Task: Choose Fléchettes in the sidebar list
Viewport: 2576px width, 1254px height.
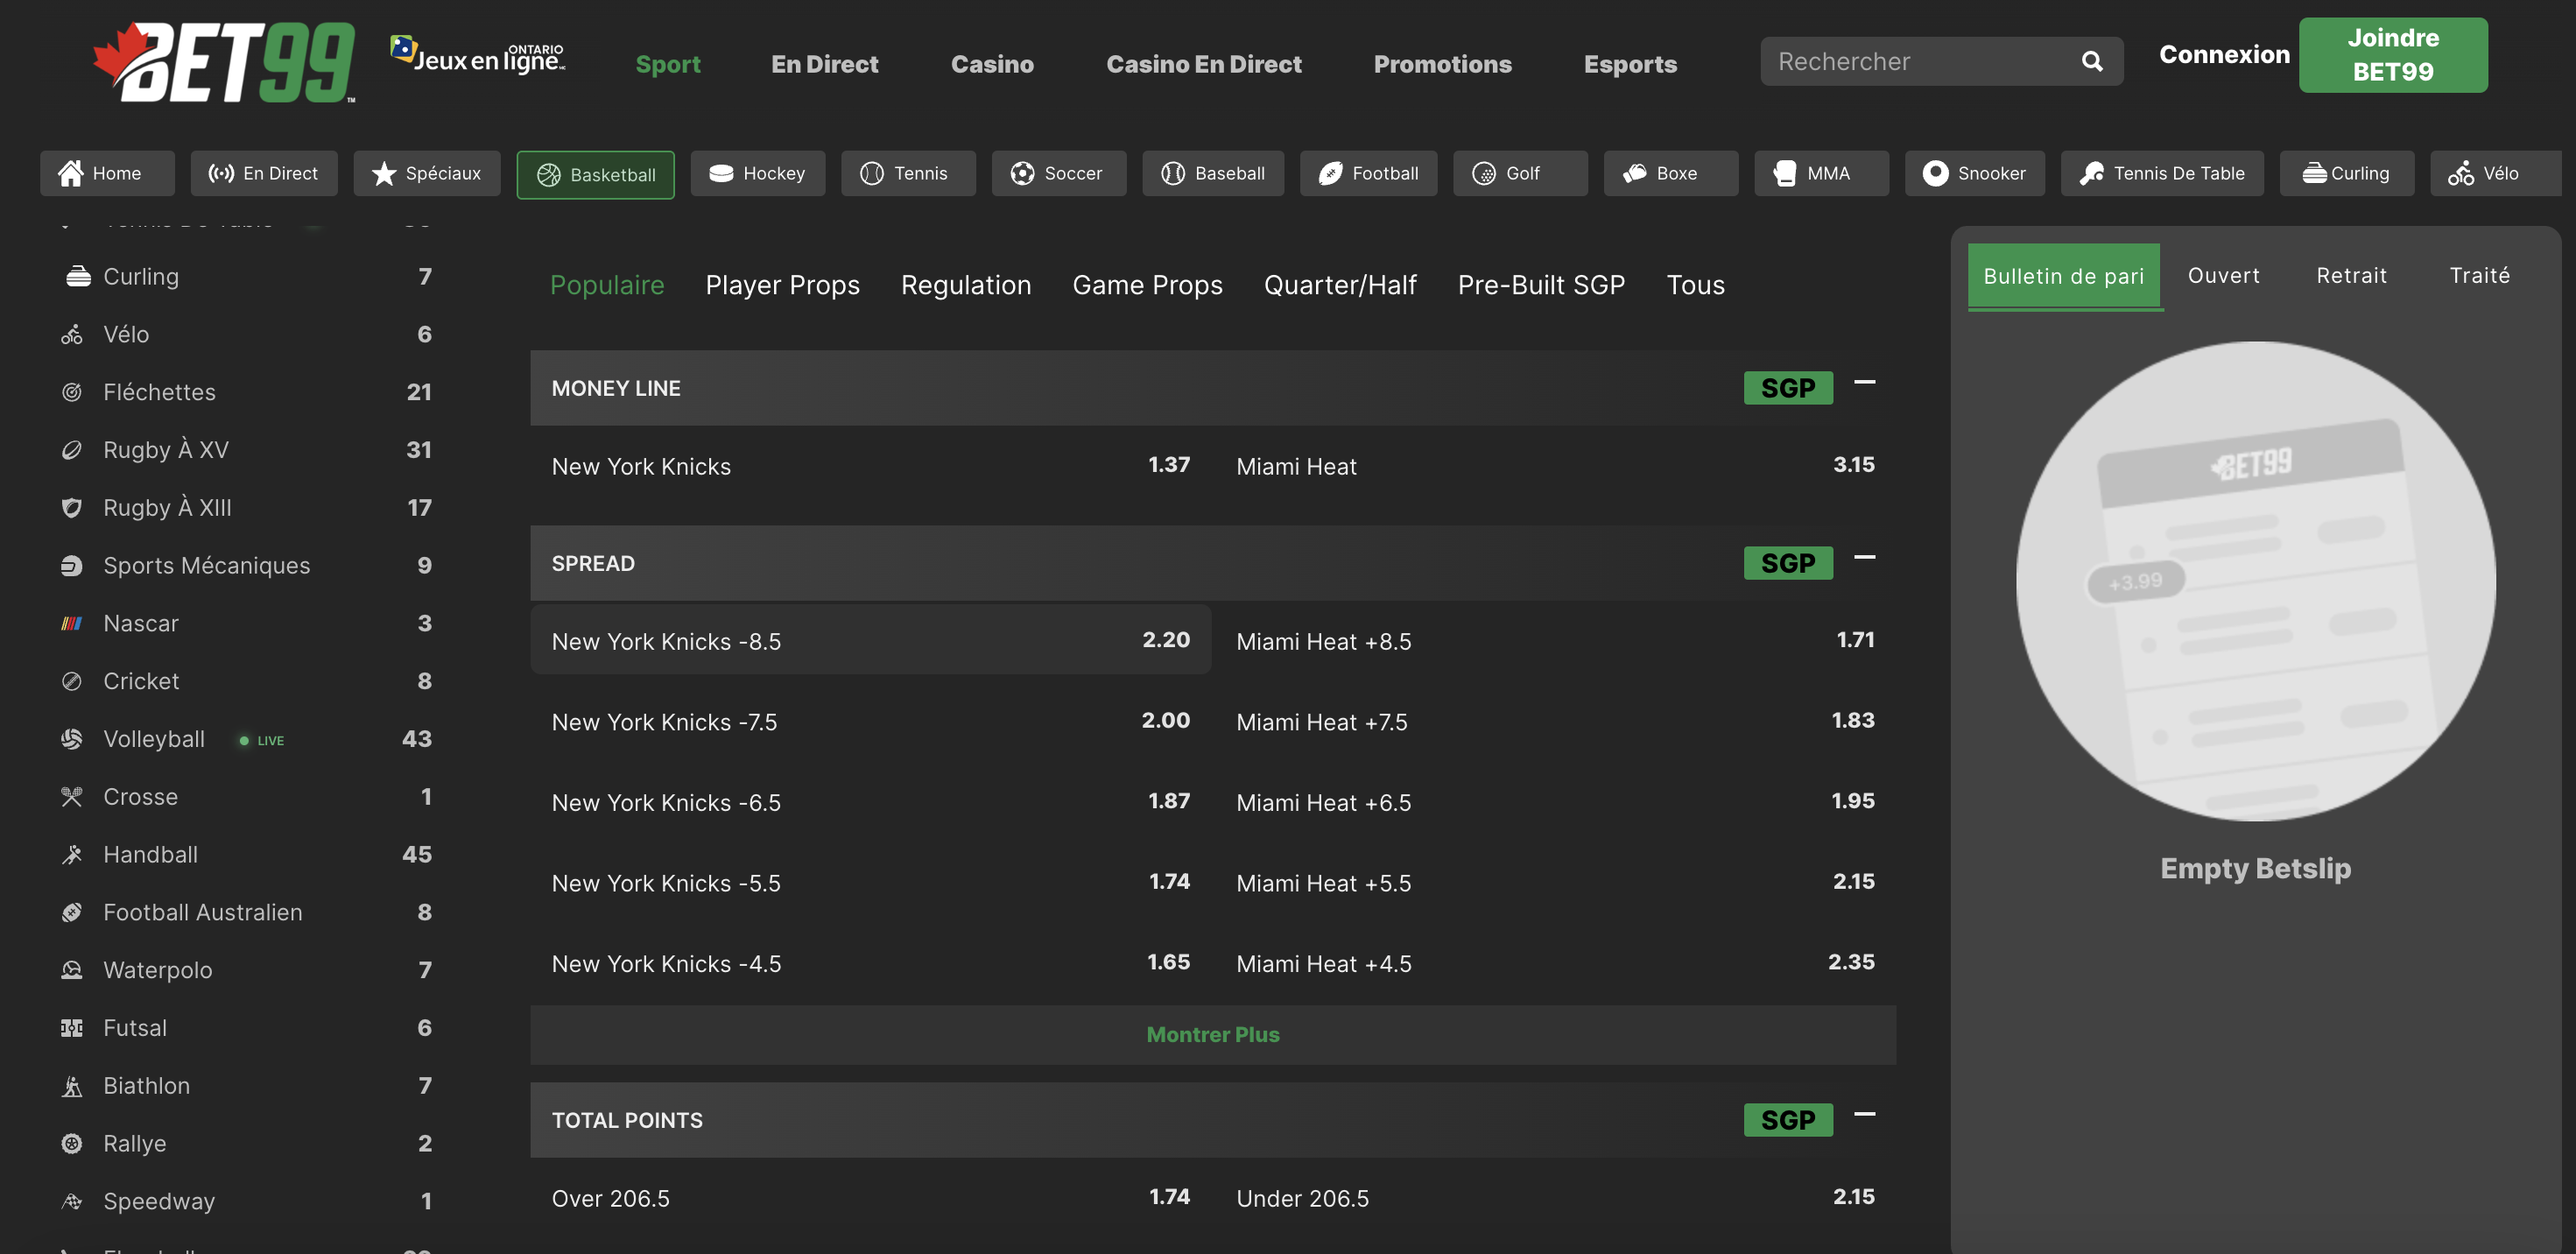Action: coord(159,392)
